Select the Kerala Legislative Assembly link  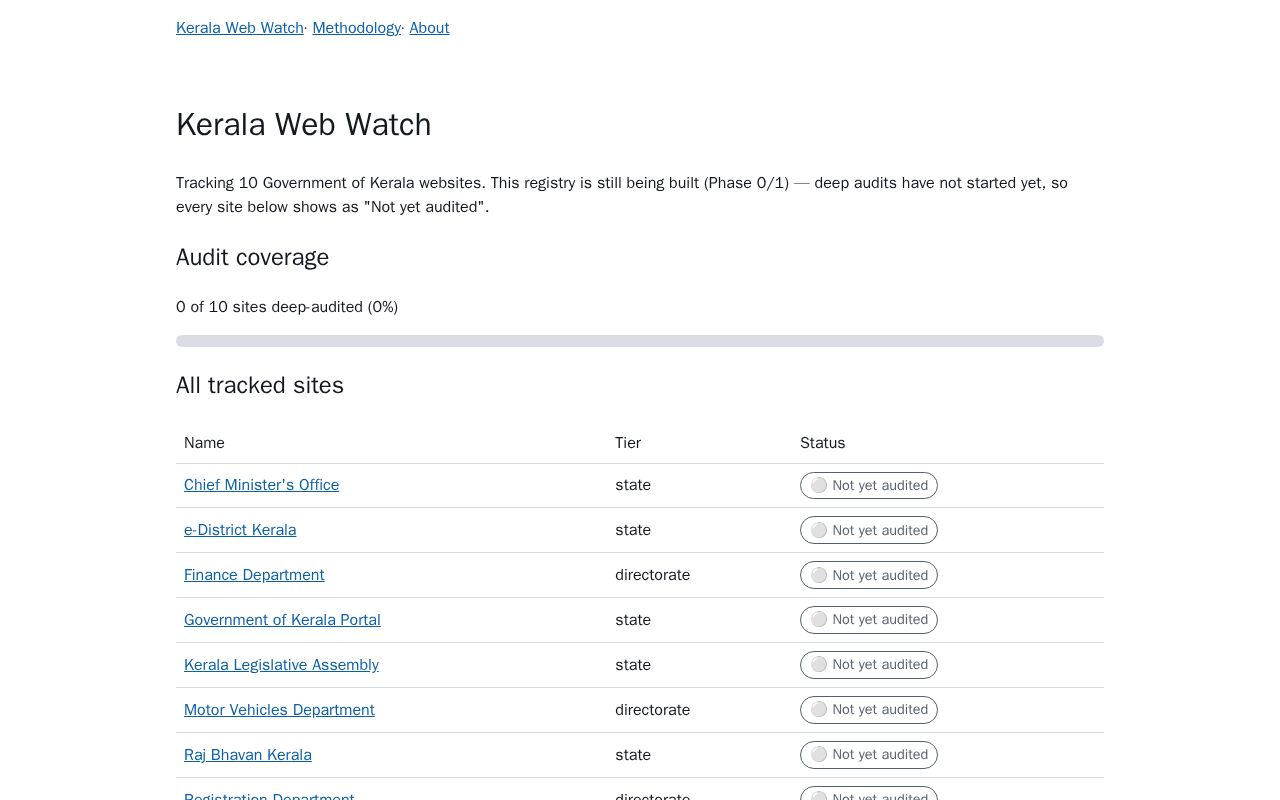click(281, 665)
